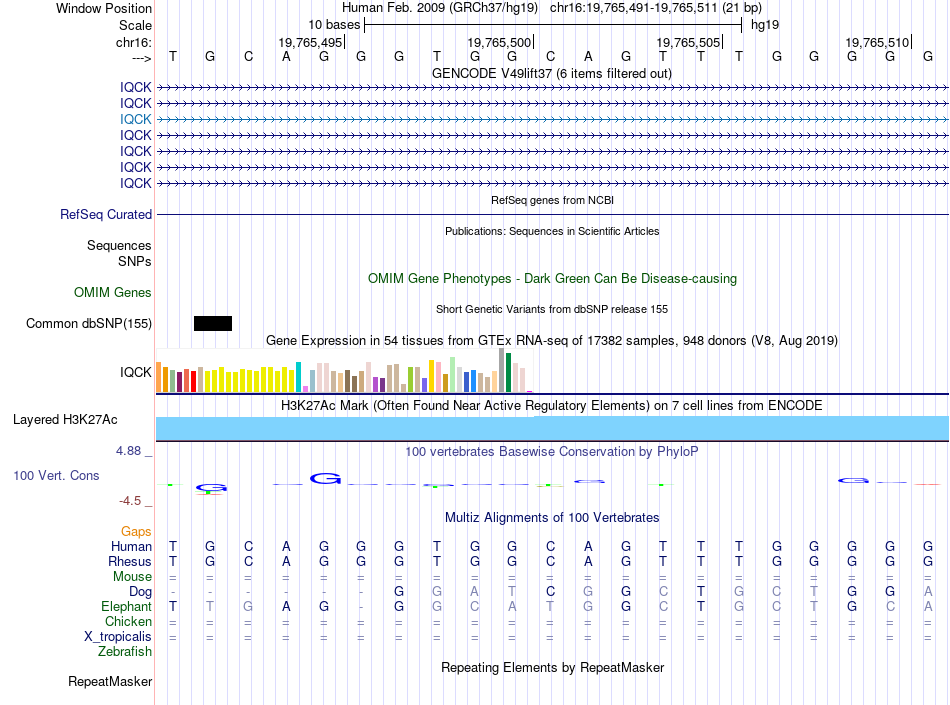Click the 19,765,500 position marker on ruler
950x705 pixels.
click(x=500, y=42)
